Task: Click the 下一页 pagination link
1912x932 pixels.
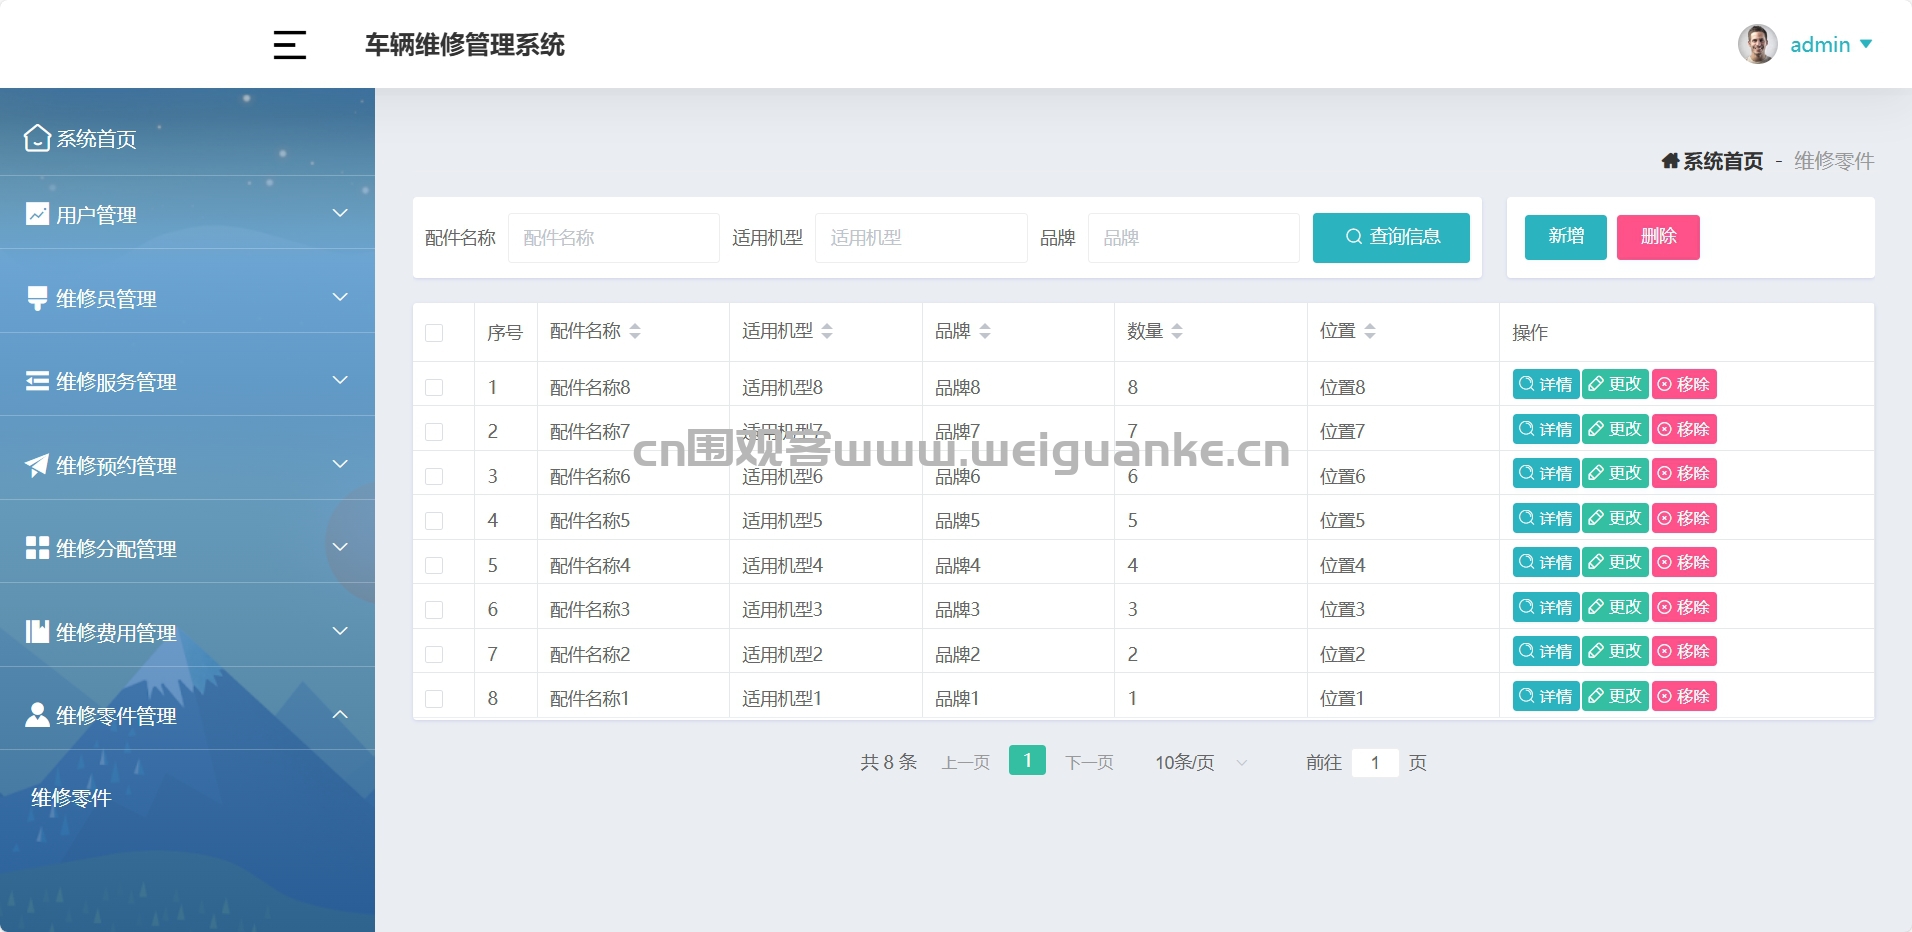Action: tap(1089, 762)
